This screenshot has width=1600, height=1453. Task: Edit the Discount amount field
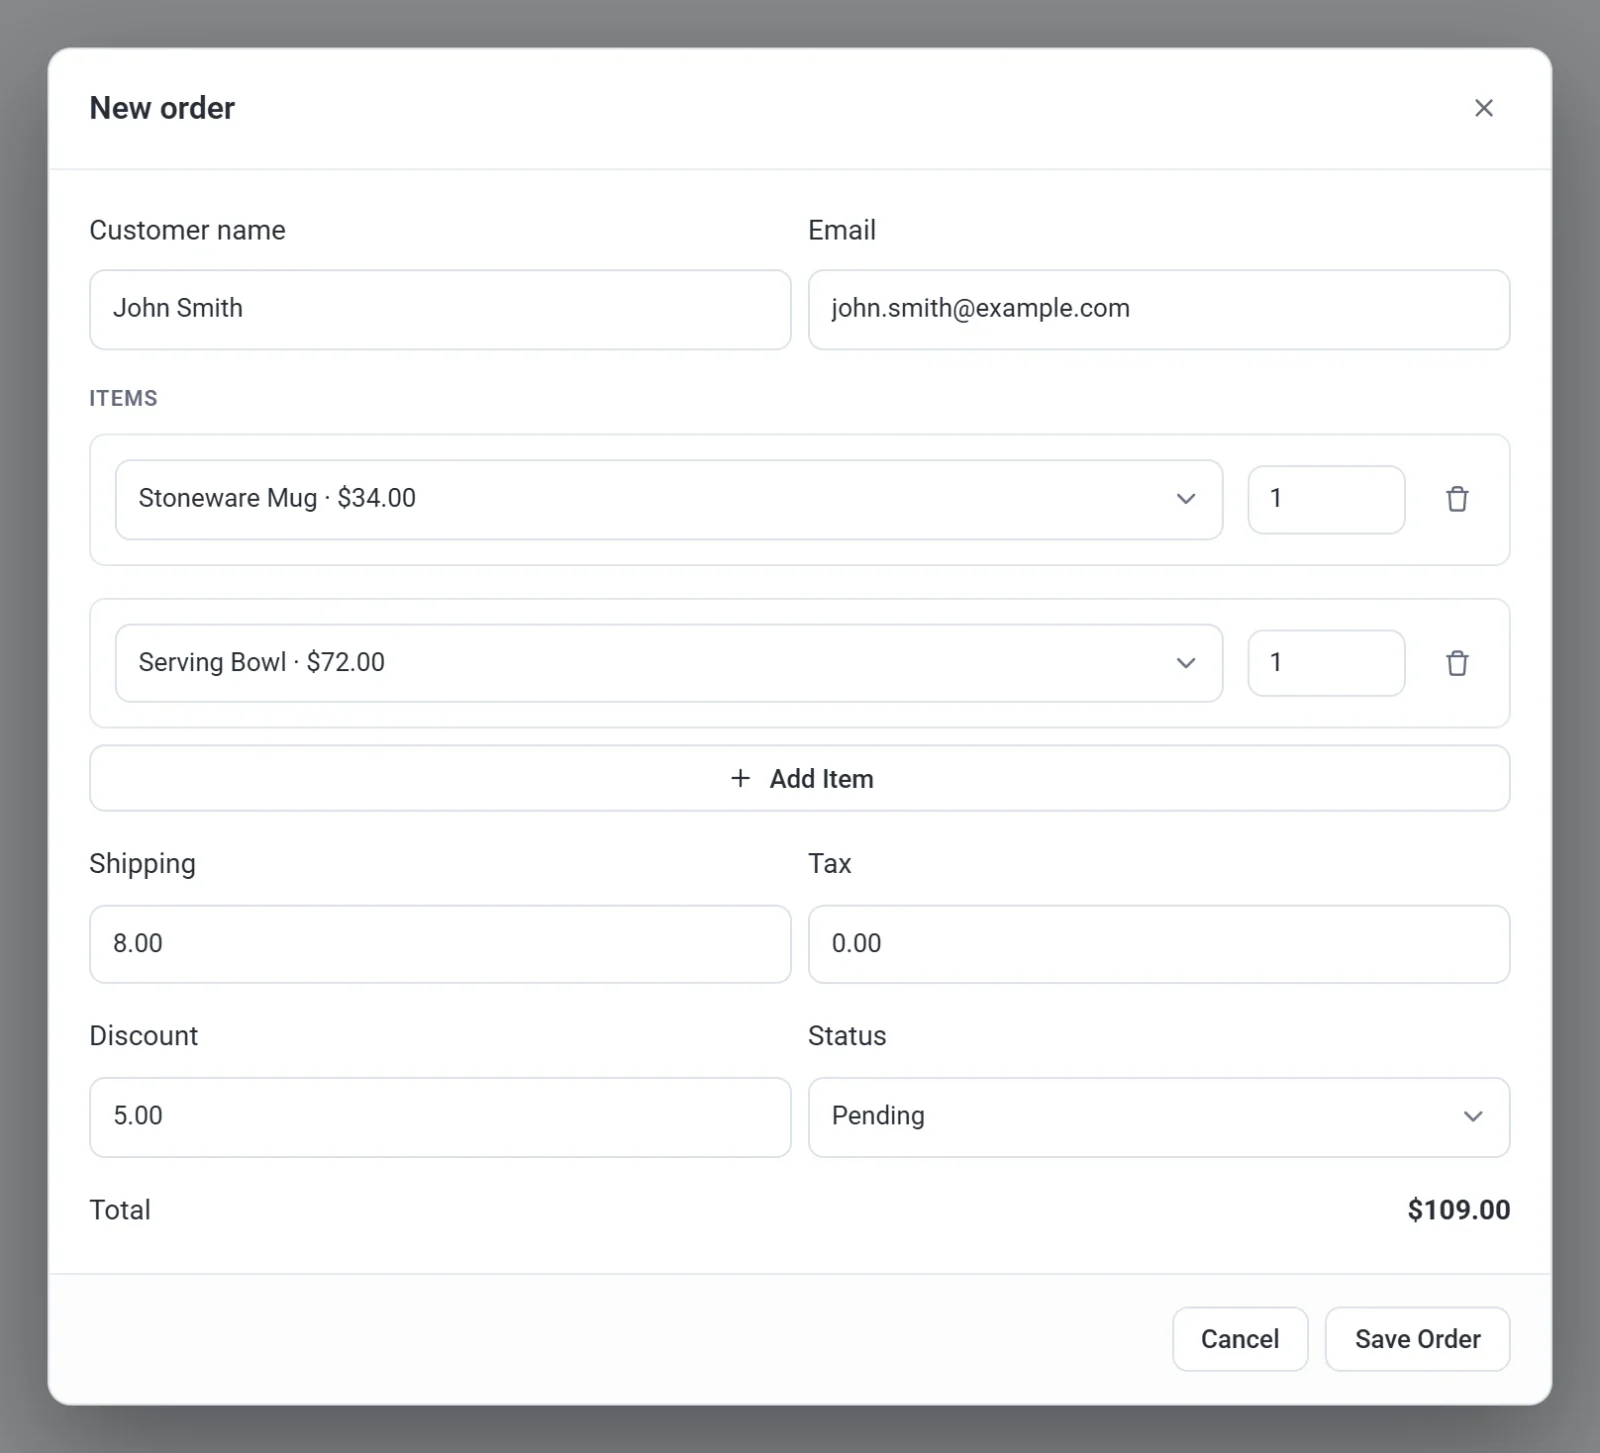click(440, 1117)
